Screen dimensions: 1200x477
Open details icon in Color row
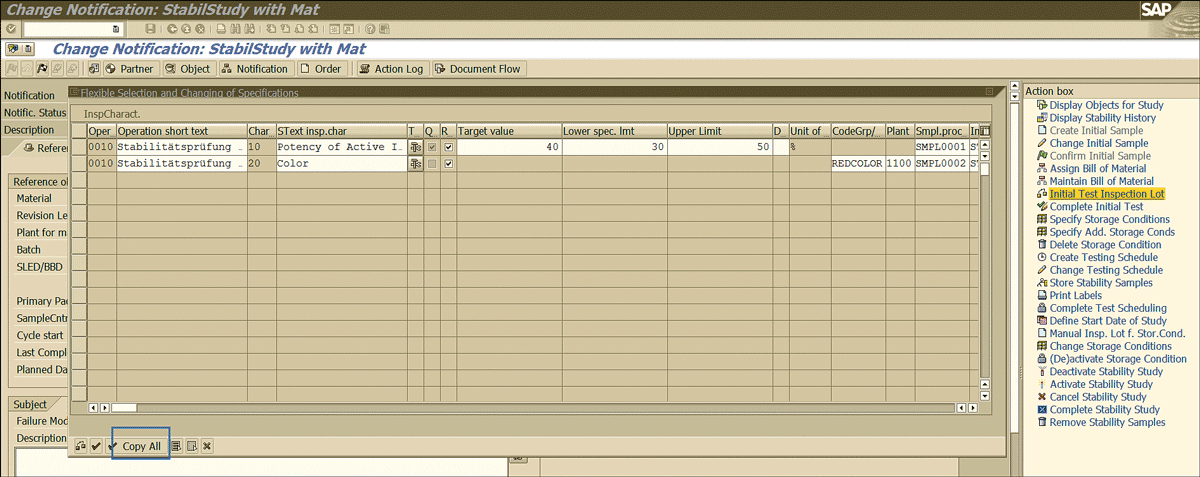415,163
